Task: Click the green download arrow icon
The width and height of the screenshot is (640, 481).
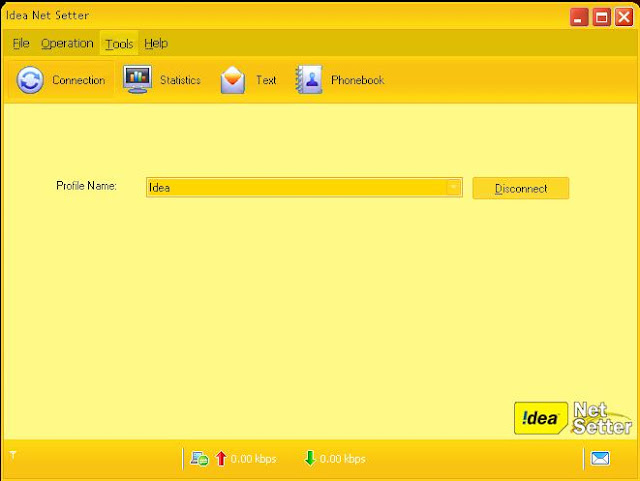Action: (310, 458)
